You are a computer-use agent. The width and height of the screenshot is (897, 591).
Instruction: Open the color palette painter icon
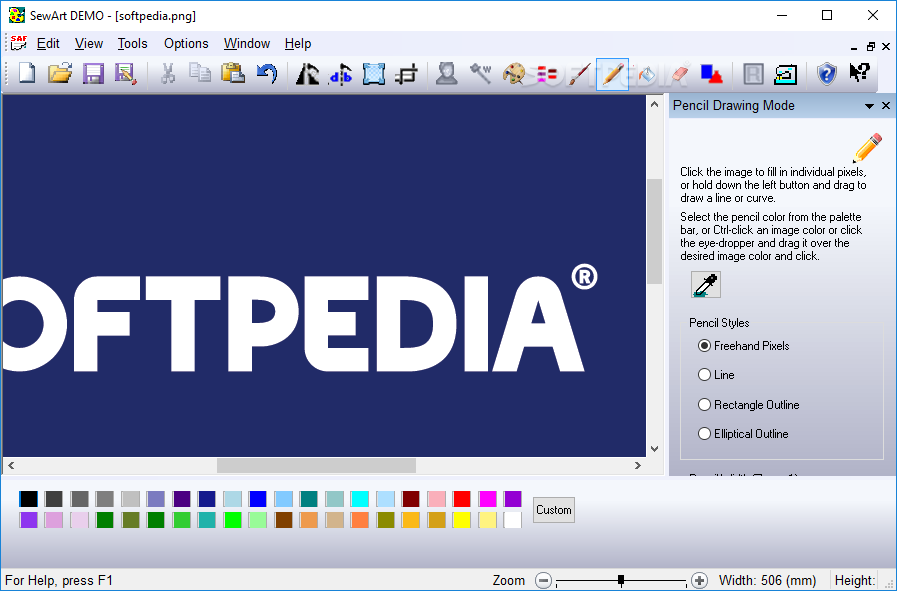[514, 74]
